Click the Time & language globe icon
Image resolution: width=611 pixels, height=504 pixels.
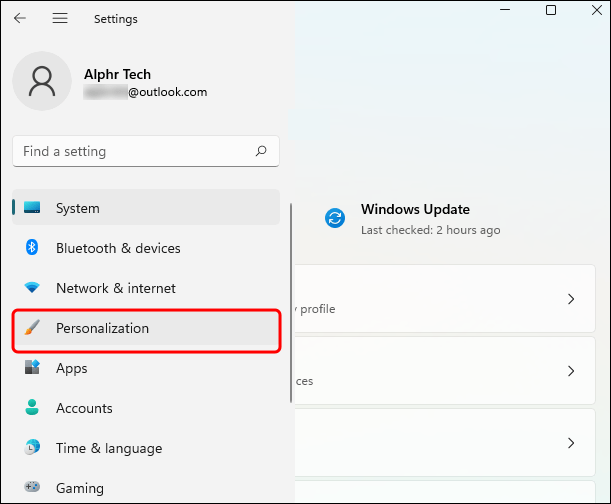(x=32, y=448)
